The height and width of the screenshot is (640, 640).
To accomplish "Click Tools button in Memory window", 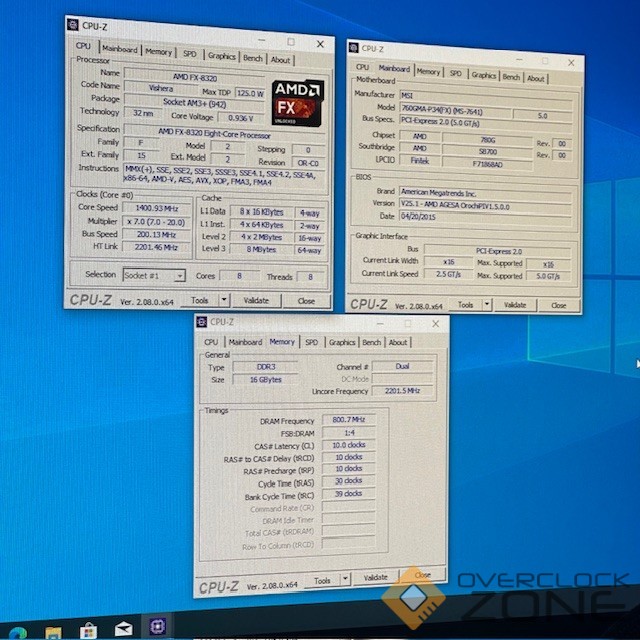I will point(322,580).
